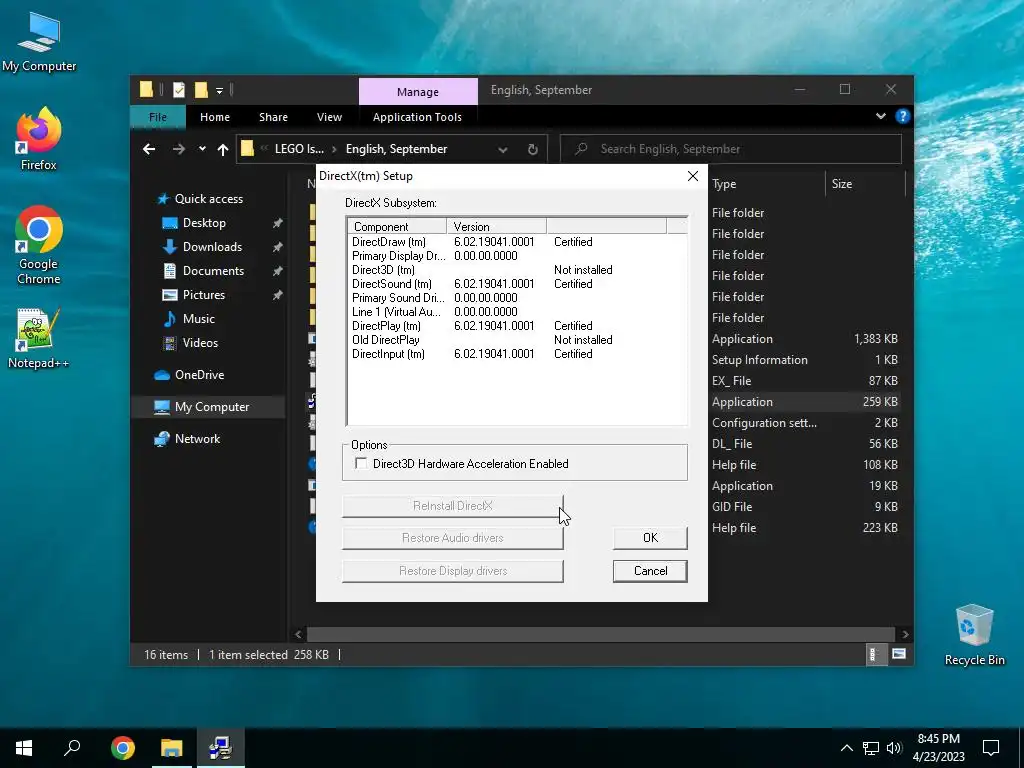Open address bar history dropdown

pyautogui.click(x=503, y=150)
